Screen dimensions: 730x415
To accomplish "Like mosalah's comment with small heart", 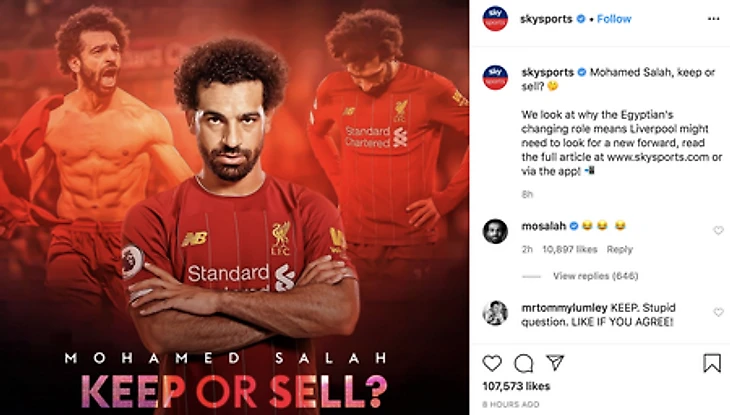I will pyautogui.click(x=718, y=230).
